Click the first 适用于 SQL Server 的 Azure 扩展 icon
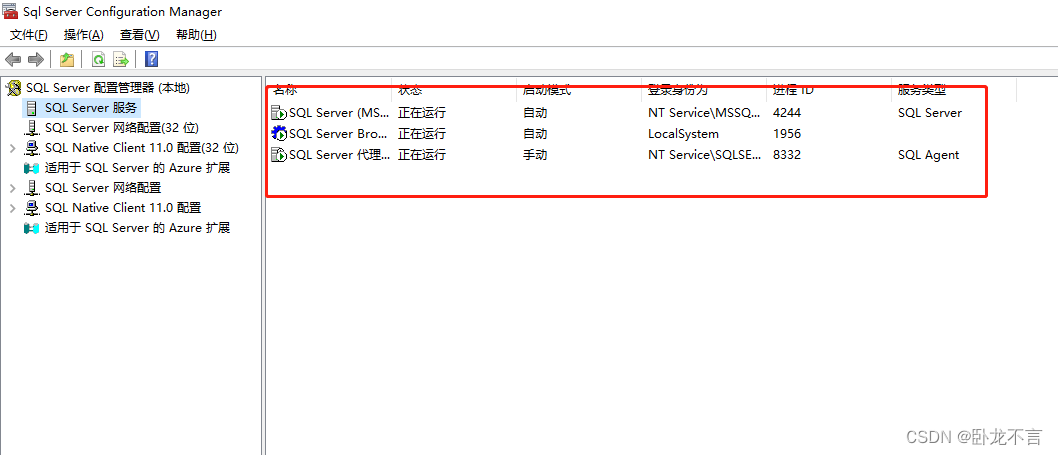Viewport: 1058px width, 455px height. coord(32,168)
